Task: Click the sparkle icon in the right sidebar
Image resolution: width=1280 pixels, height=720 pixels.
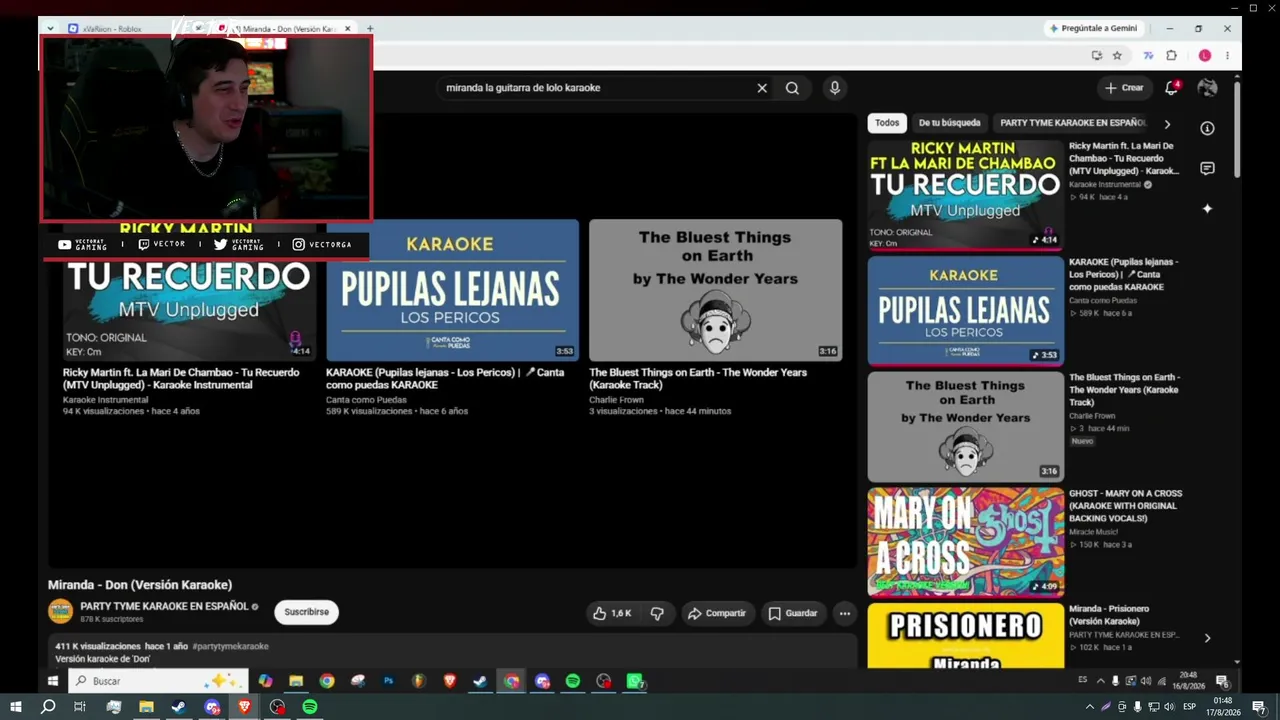Action: (1207, 209)
